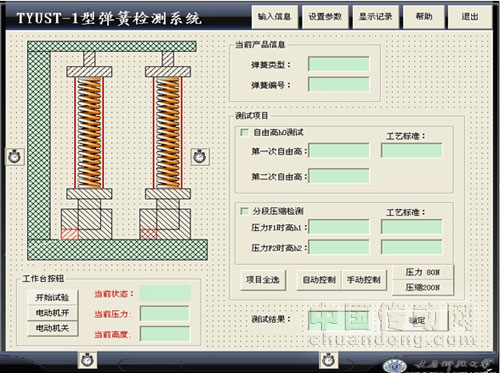The image size is (500, 373).
Task: Open the 设置参数 menu
Action: click(x=325, y=16)
